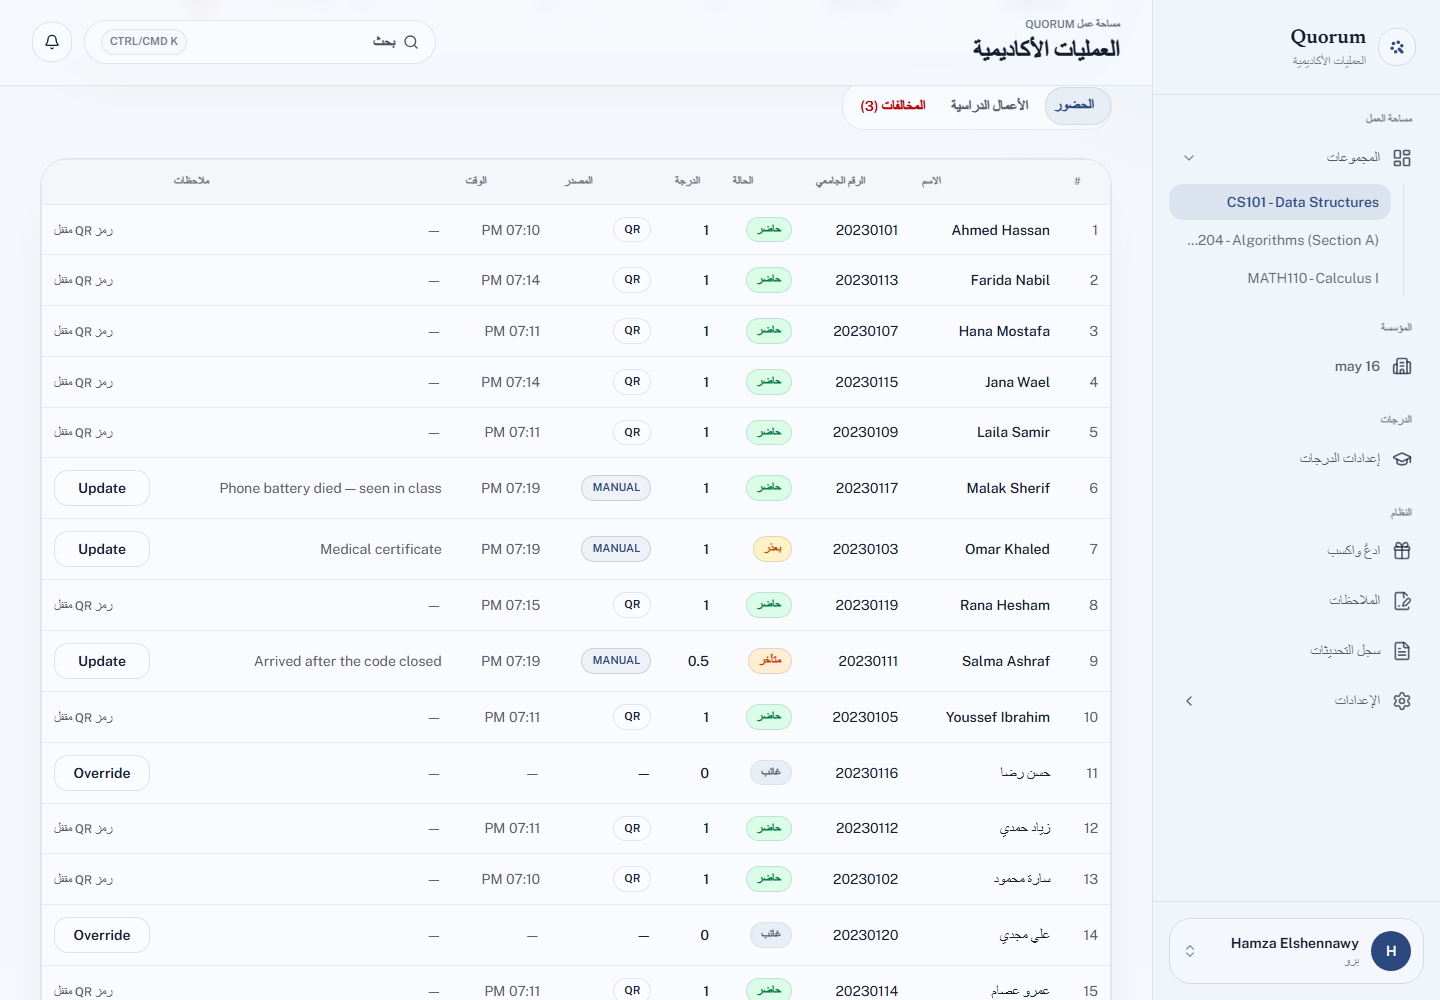Open the notifications bell
This screenshot has width=1440, height=1000.
click(52, 42)
